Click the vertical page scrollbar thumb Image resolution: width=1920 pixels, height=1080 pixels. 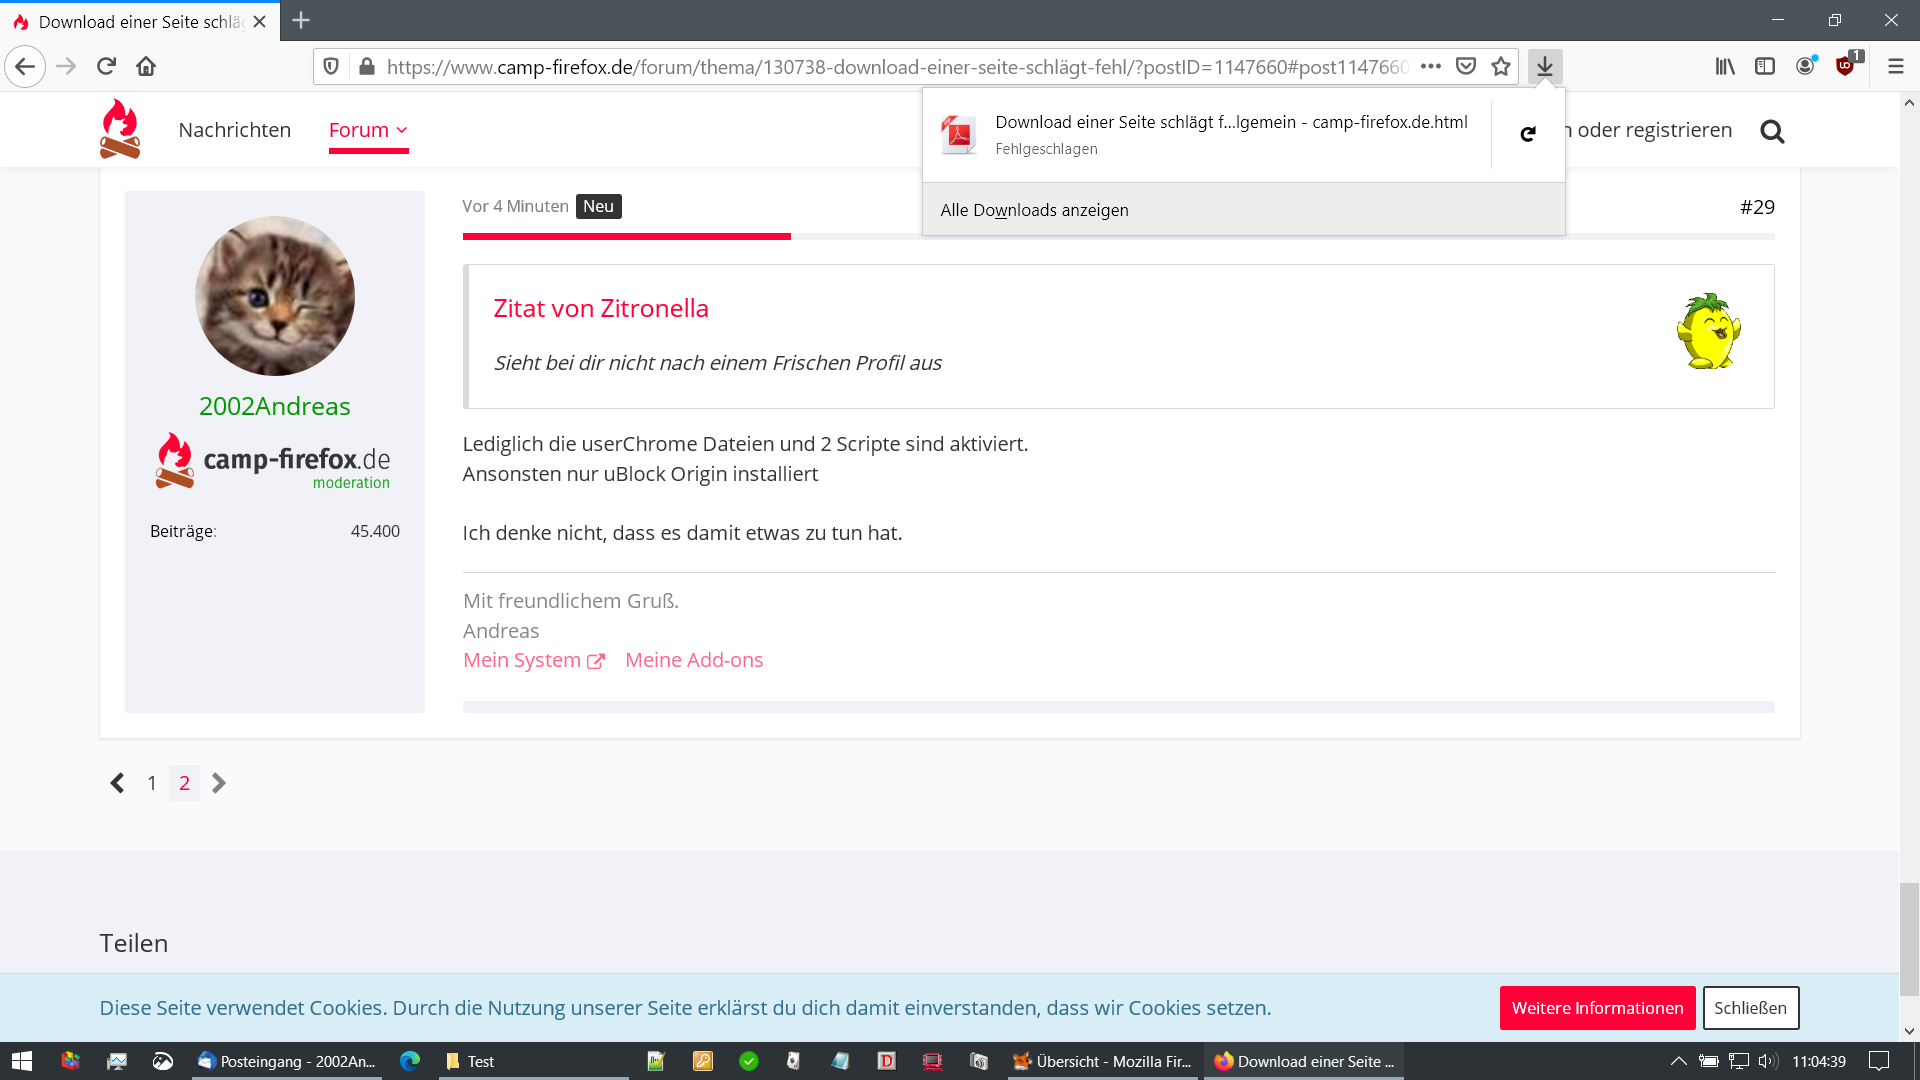tap(1909, 939)
